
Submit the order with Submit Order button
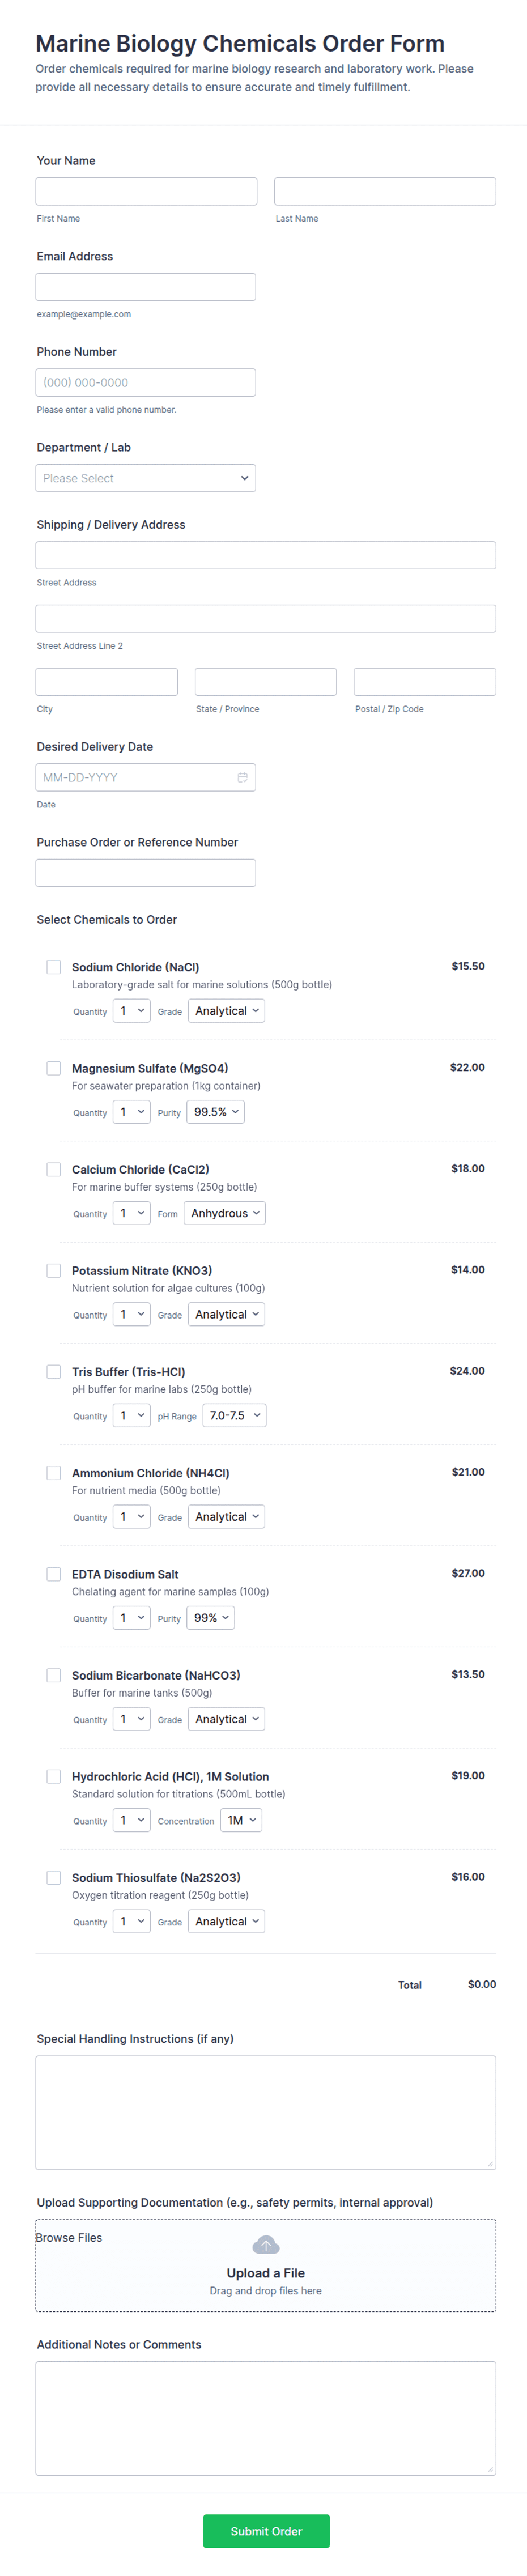coord(266,2531)
